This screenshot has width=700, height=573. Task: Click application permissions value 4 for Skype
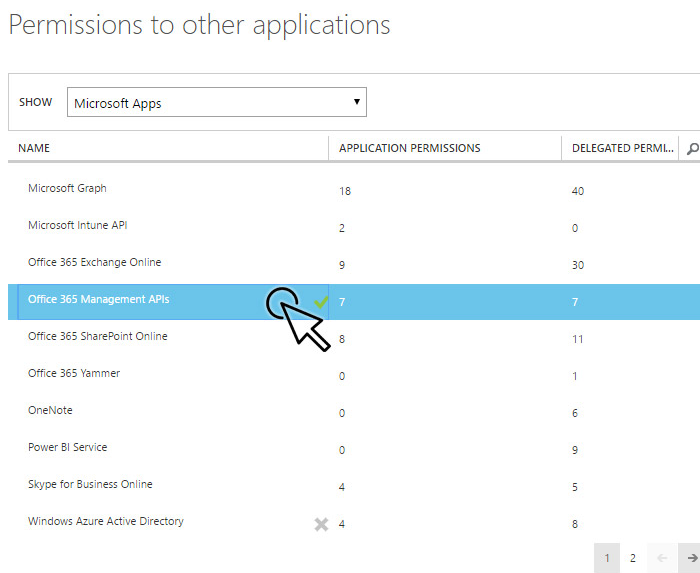pyautogui.click(x=342, y=488)
